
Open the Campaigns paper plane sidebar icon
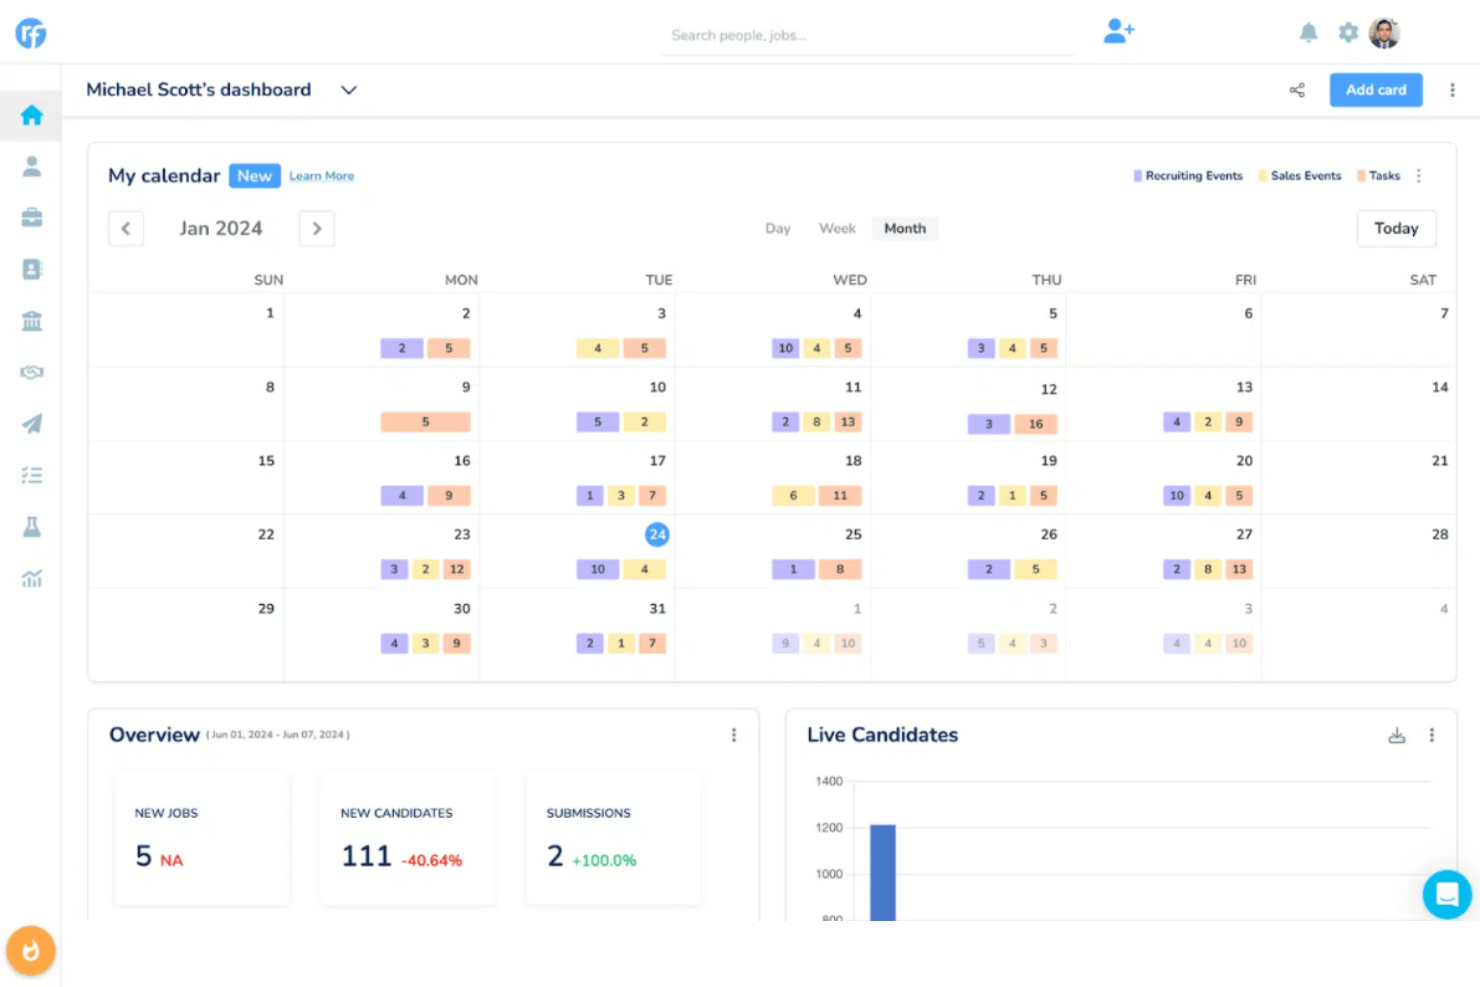coord(32,424)
